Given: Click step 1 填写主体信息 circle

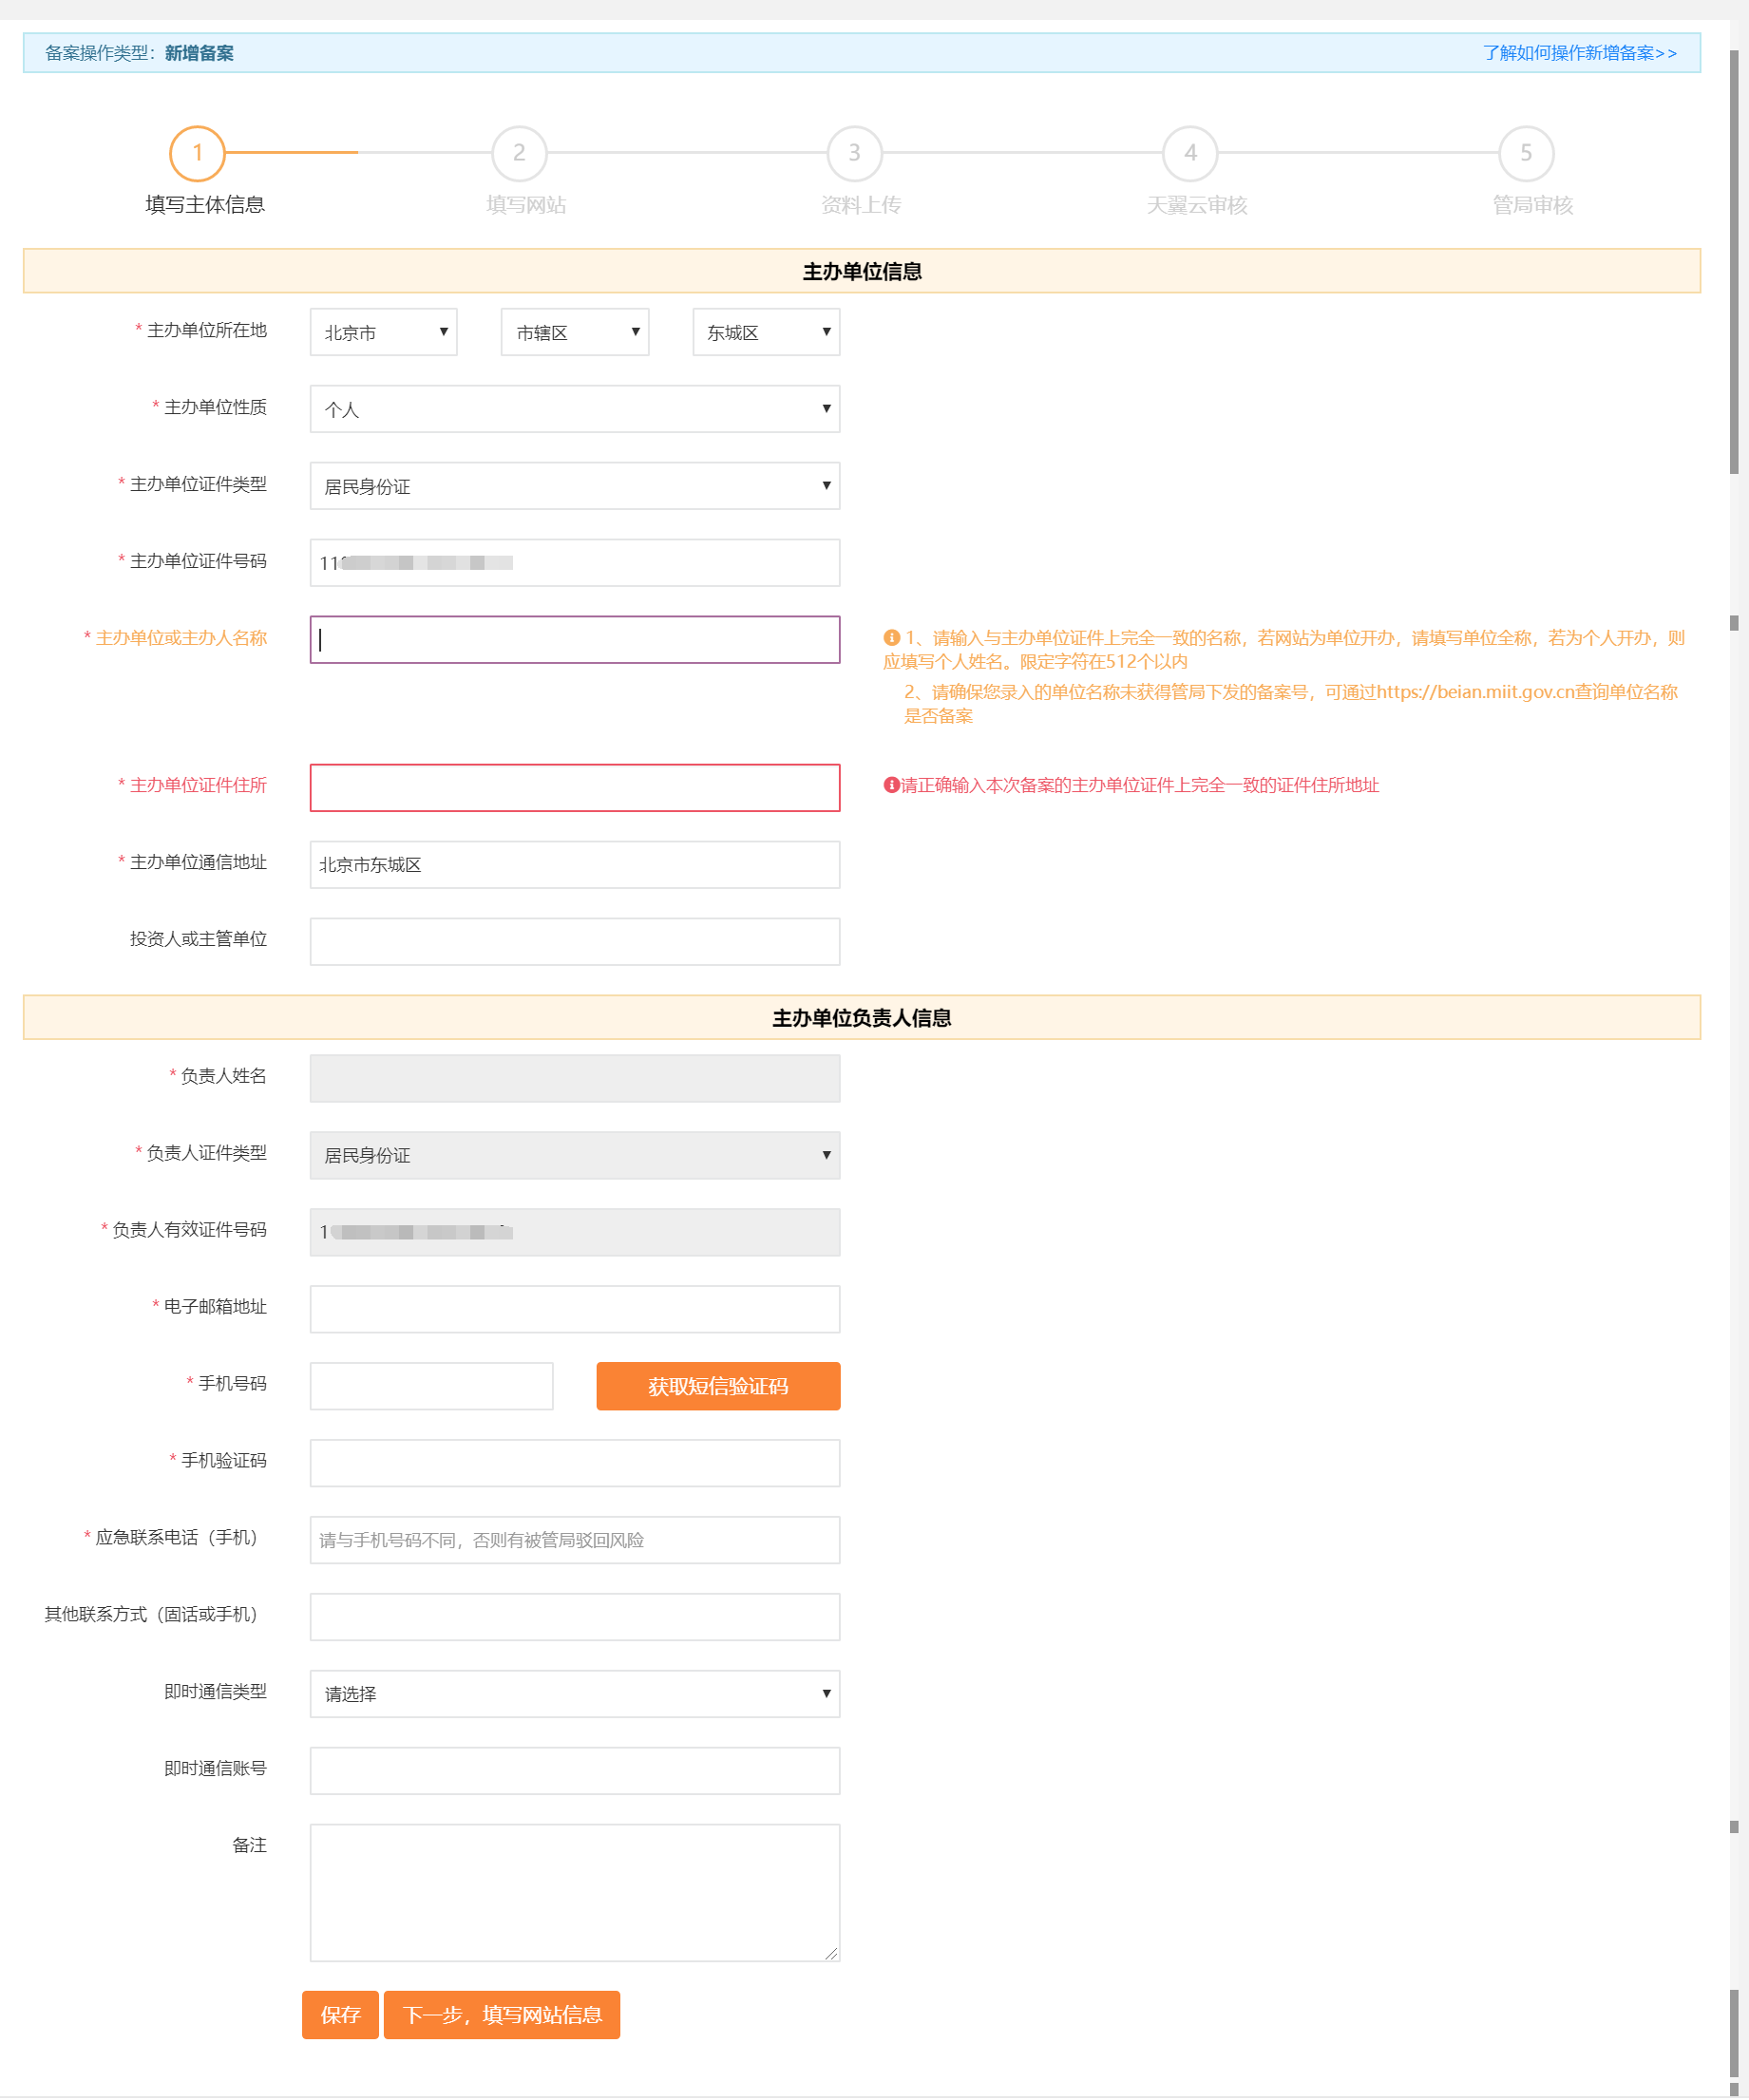Looking at the screenshot, I should point(198,153).
